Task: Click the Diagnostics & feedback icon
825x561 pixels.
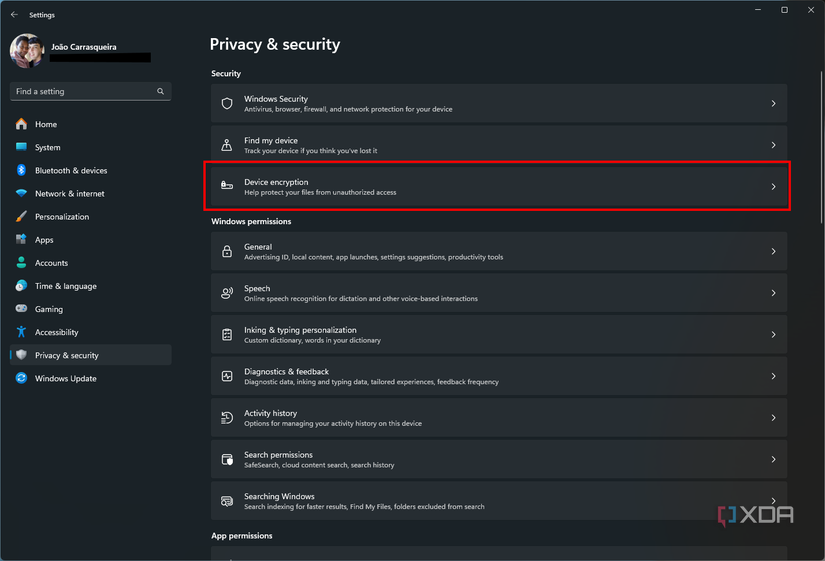Action: pyautogui.click(x=227, y=376)
